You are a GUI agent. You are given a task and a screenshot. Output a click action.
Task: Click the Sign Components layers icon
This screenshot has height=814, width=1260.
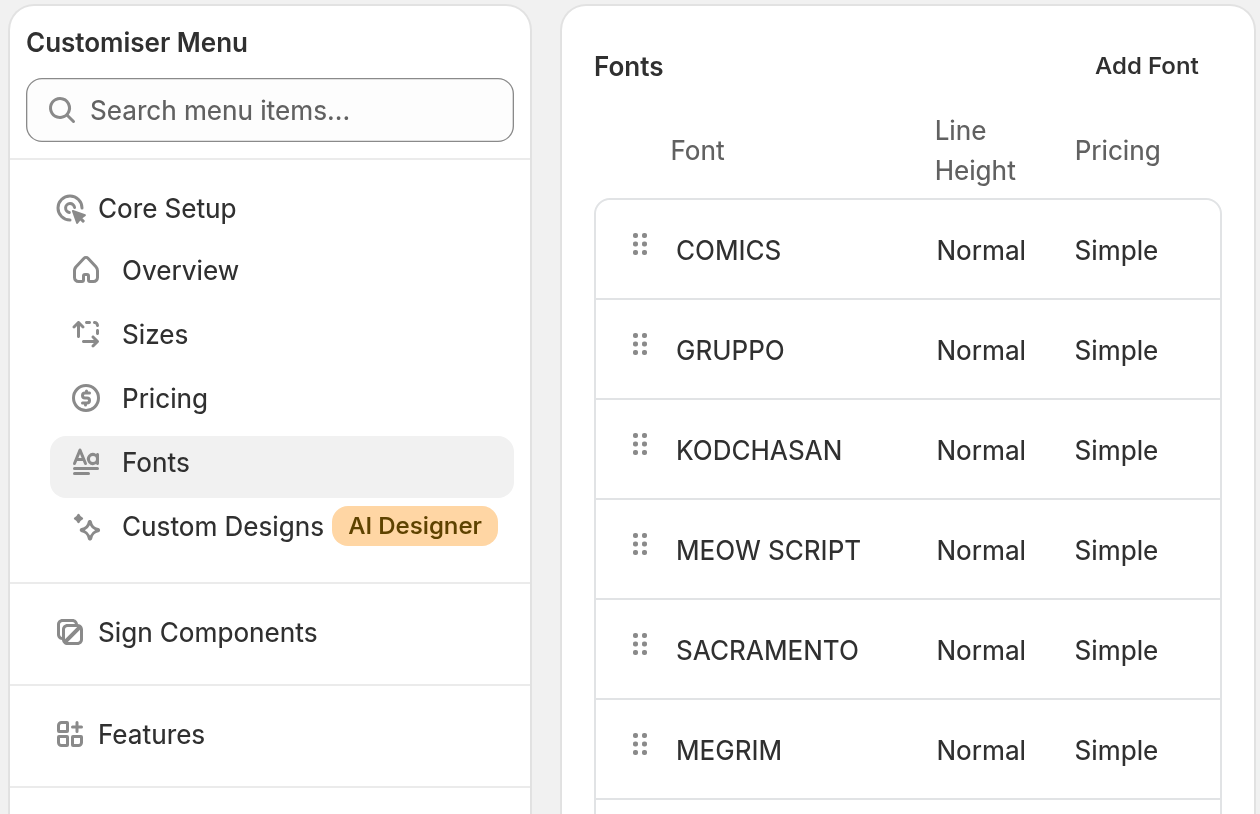(x=70, y=632)
